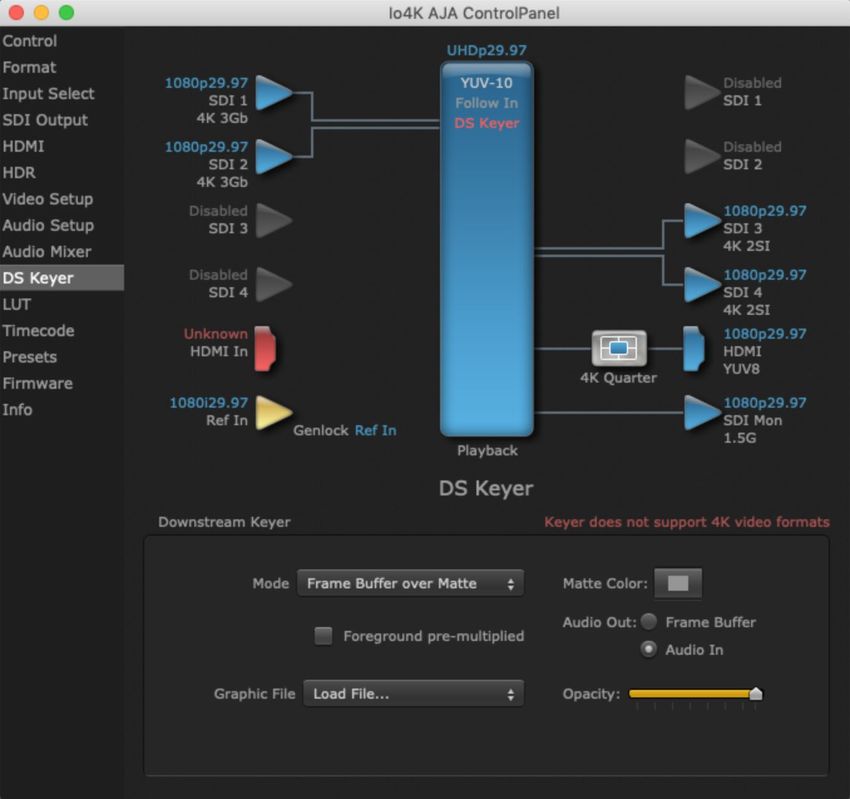Screen dimensions: 850x799
Task: Click the red DS Keyer label in framebuffer
Action: coord(487,123)
